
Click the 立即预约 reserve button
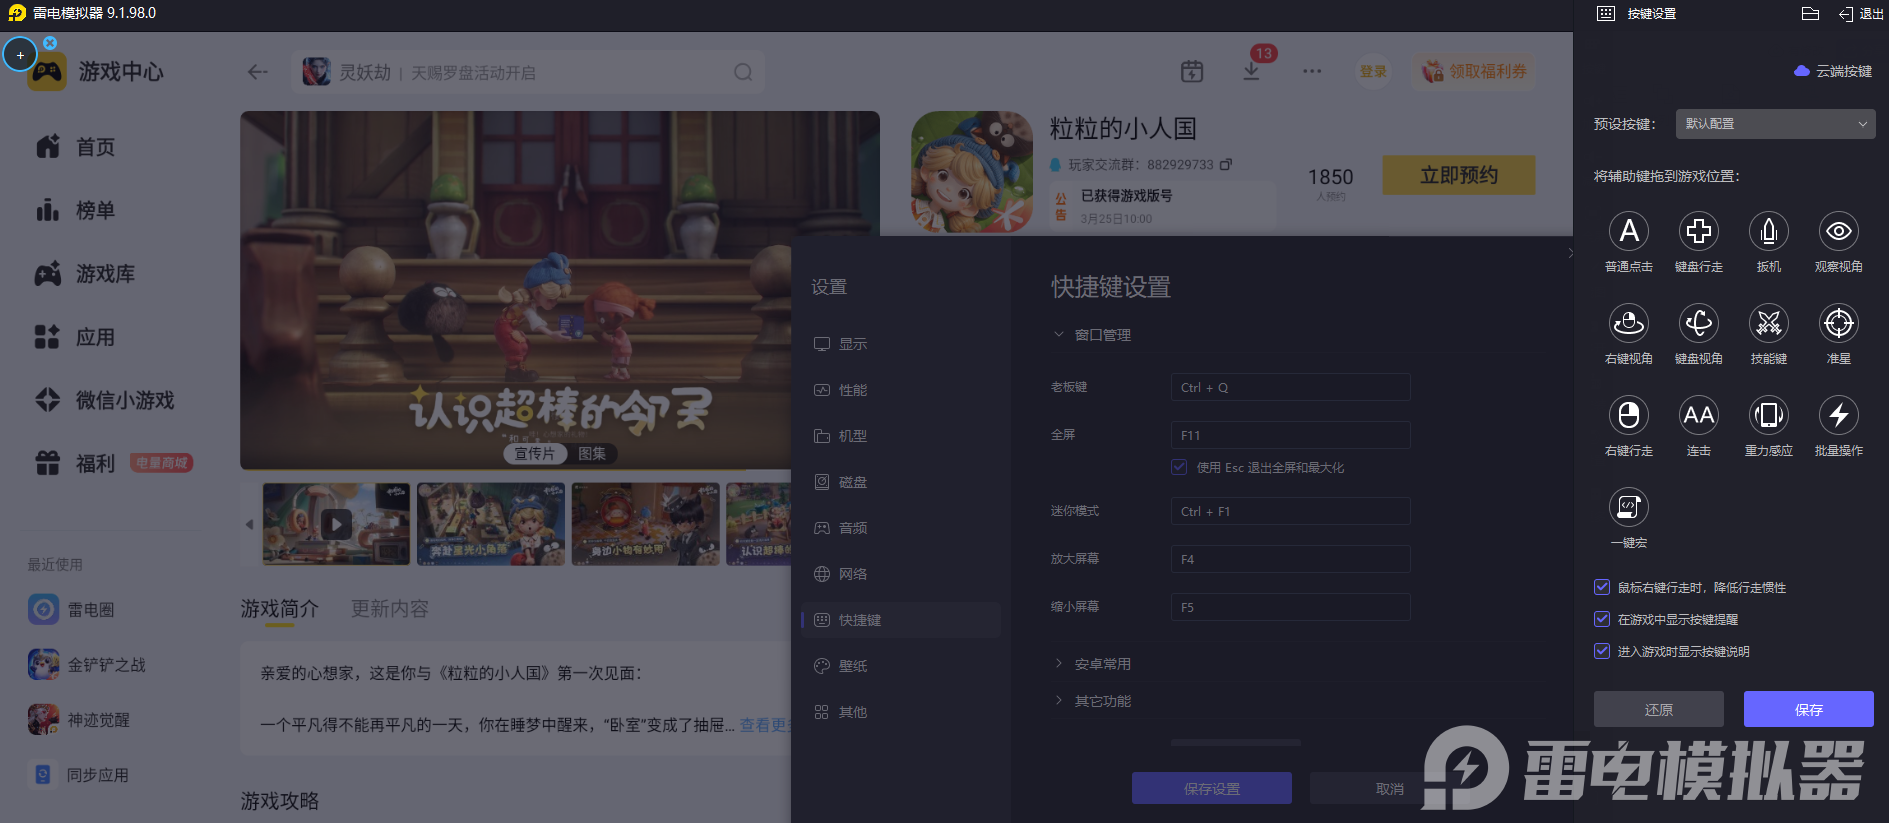tap(1459, 175)
